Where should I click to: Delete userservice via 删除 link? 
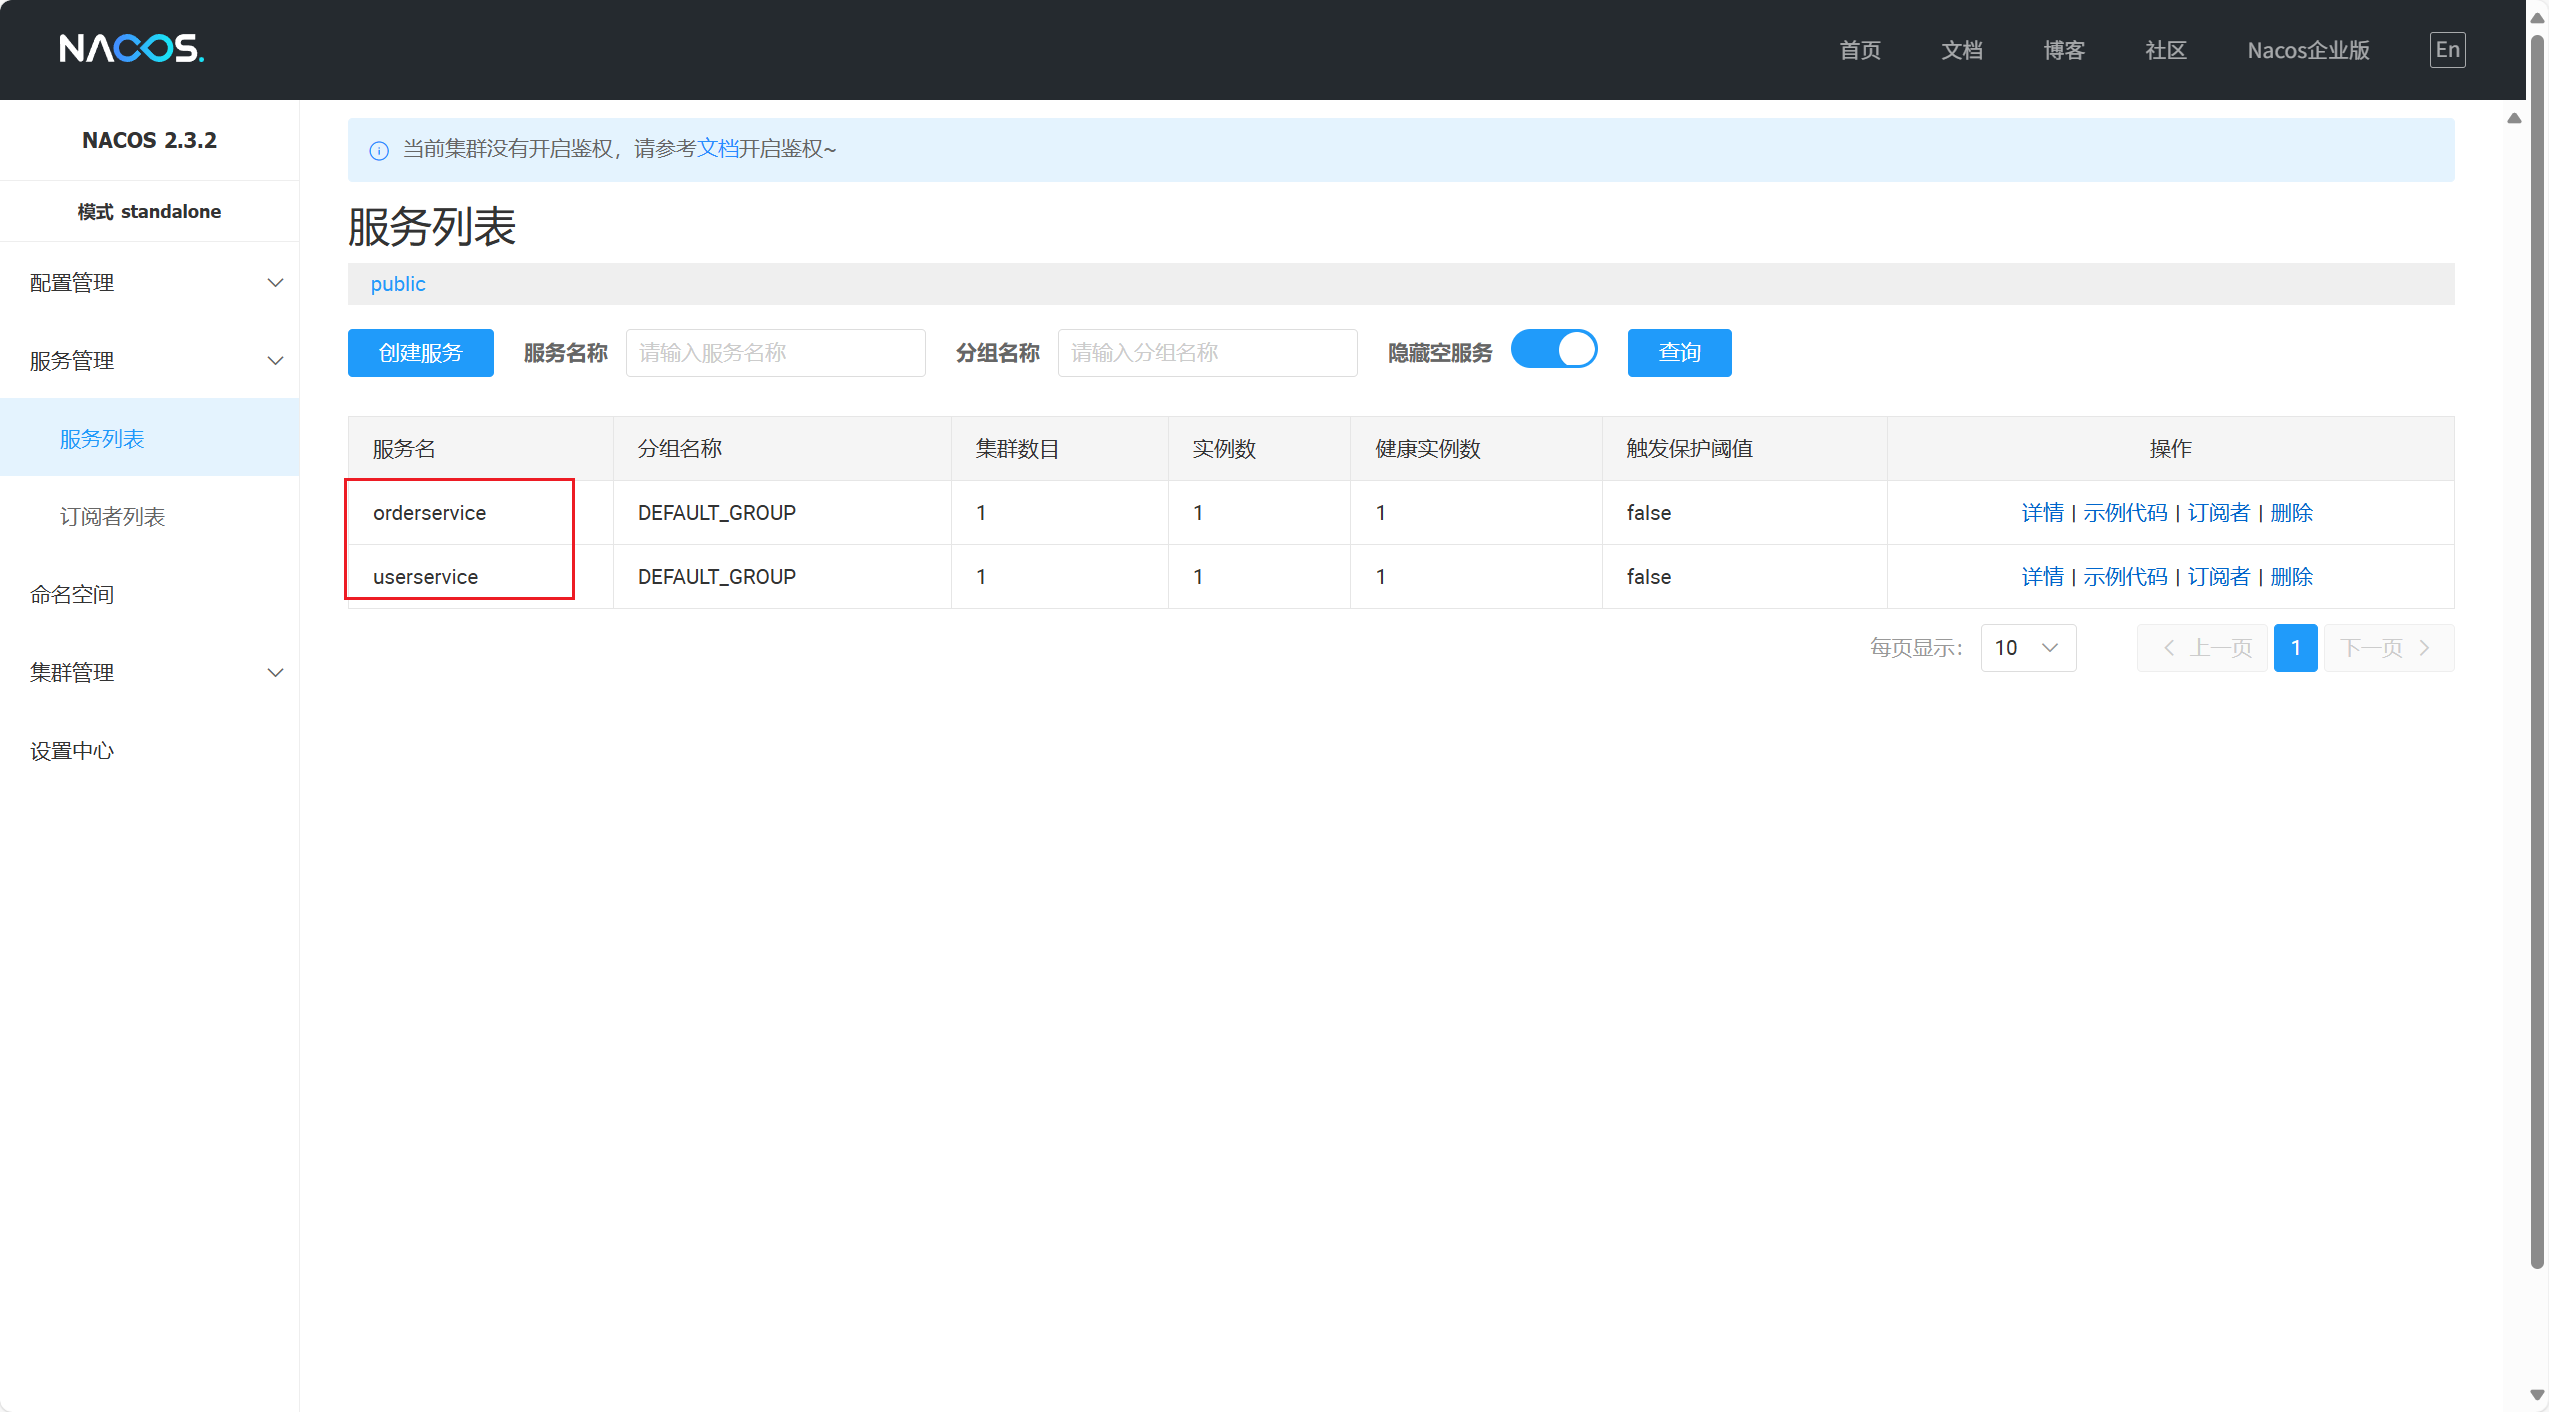point(2291,577)
